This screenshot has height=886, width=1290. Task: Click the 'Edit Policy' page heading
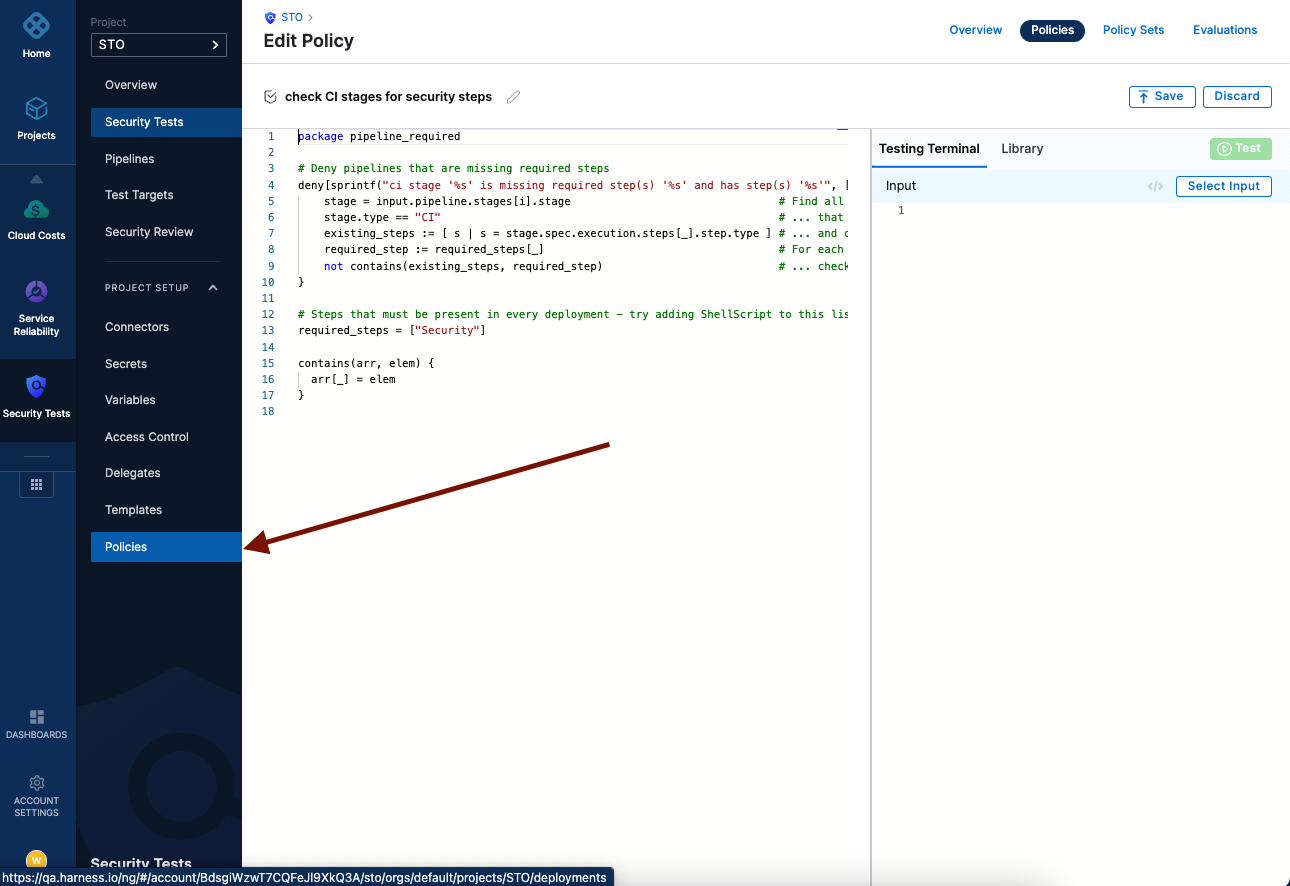[x=308, y=41]
